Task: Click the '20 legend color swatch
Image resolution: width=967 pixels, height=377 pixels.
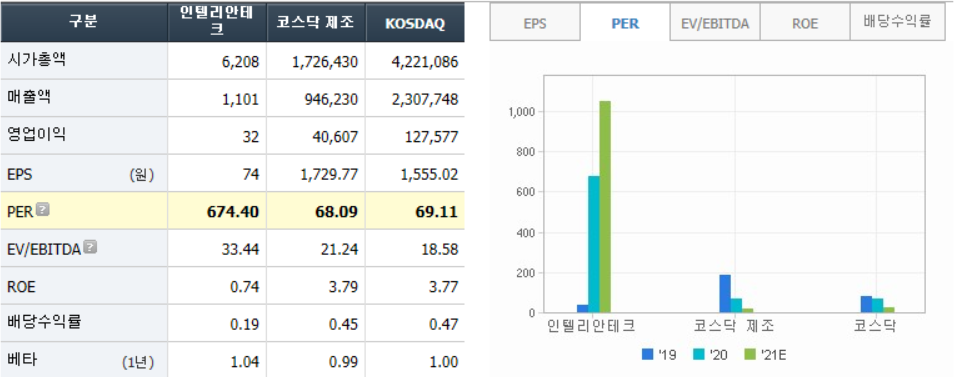Action: 699,354
